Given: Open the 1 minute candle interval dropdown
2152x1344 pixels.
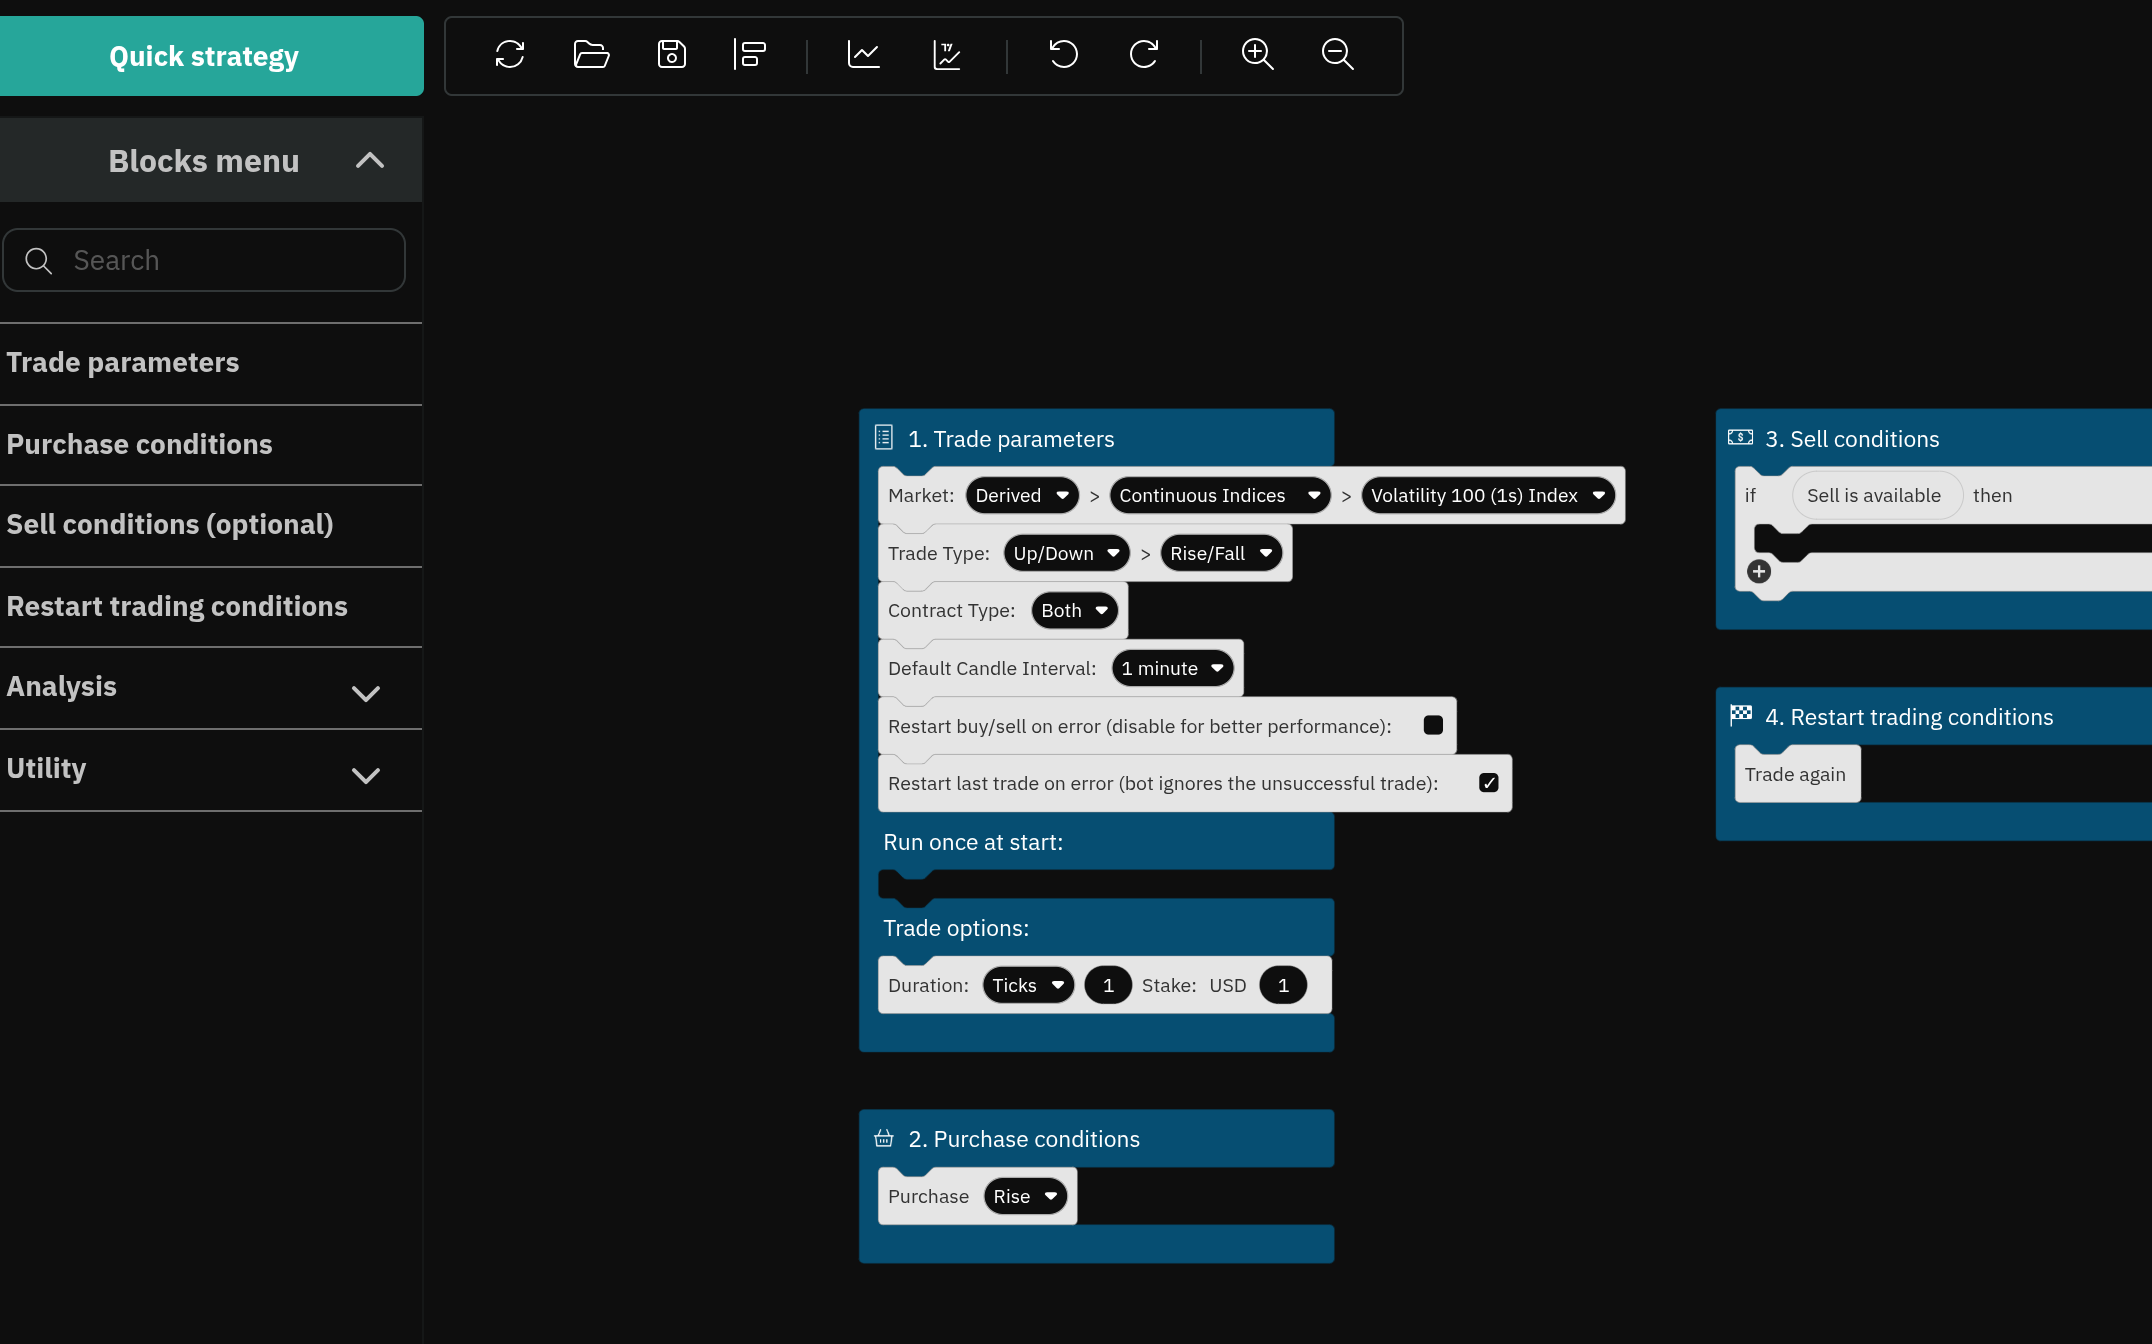Looking at the screenshot, I should (x=1173, y=669).
